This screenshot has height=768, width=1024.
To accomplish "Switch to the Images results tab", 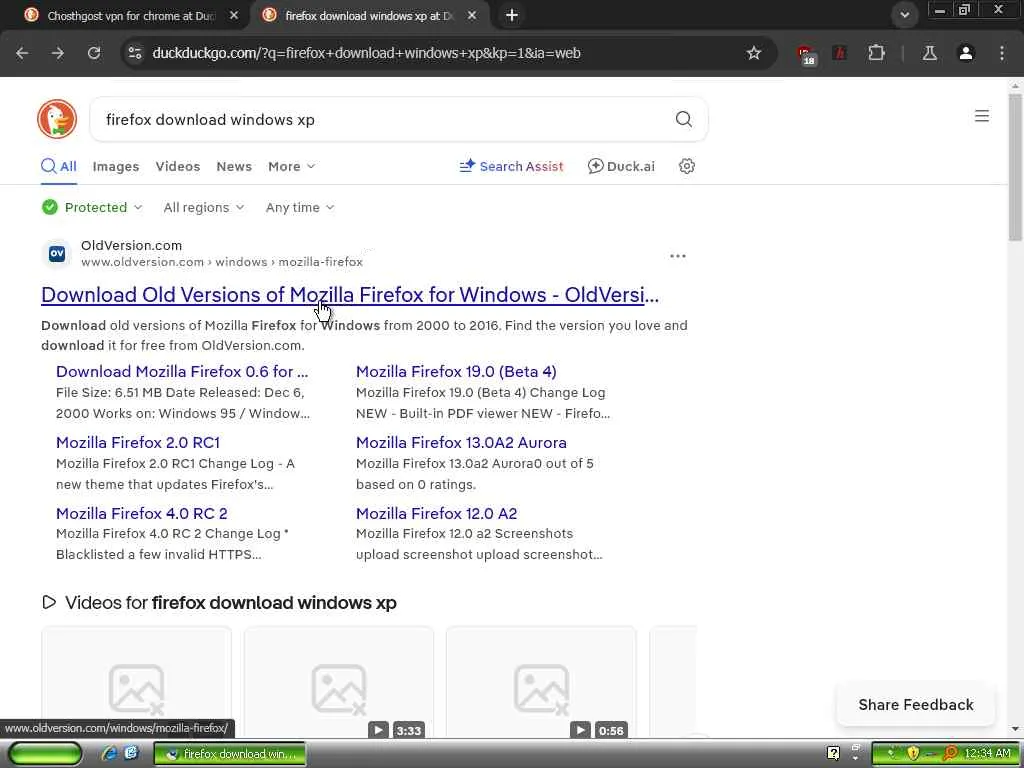I will click(x=116, y=166).
